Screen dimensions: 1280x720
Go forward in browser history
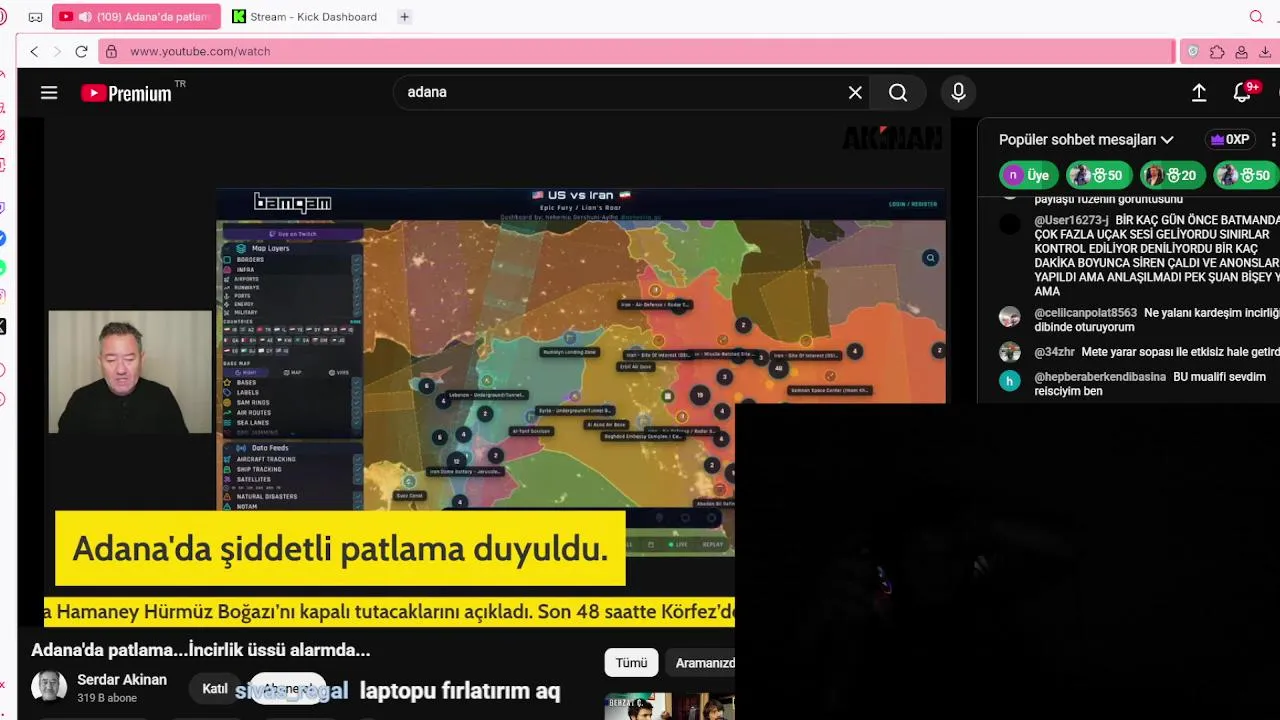[57, 51]
